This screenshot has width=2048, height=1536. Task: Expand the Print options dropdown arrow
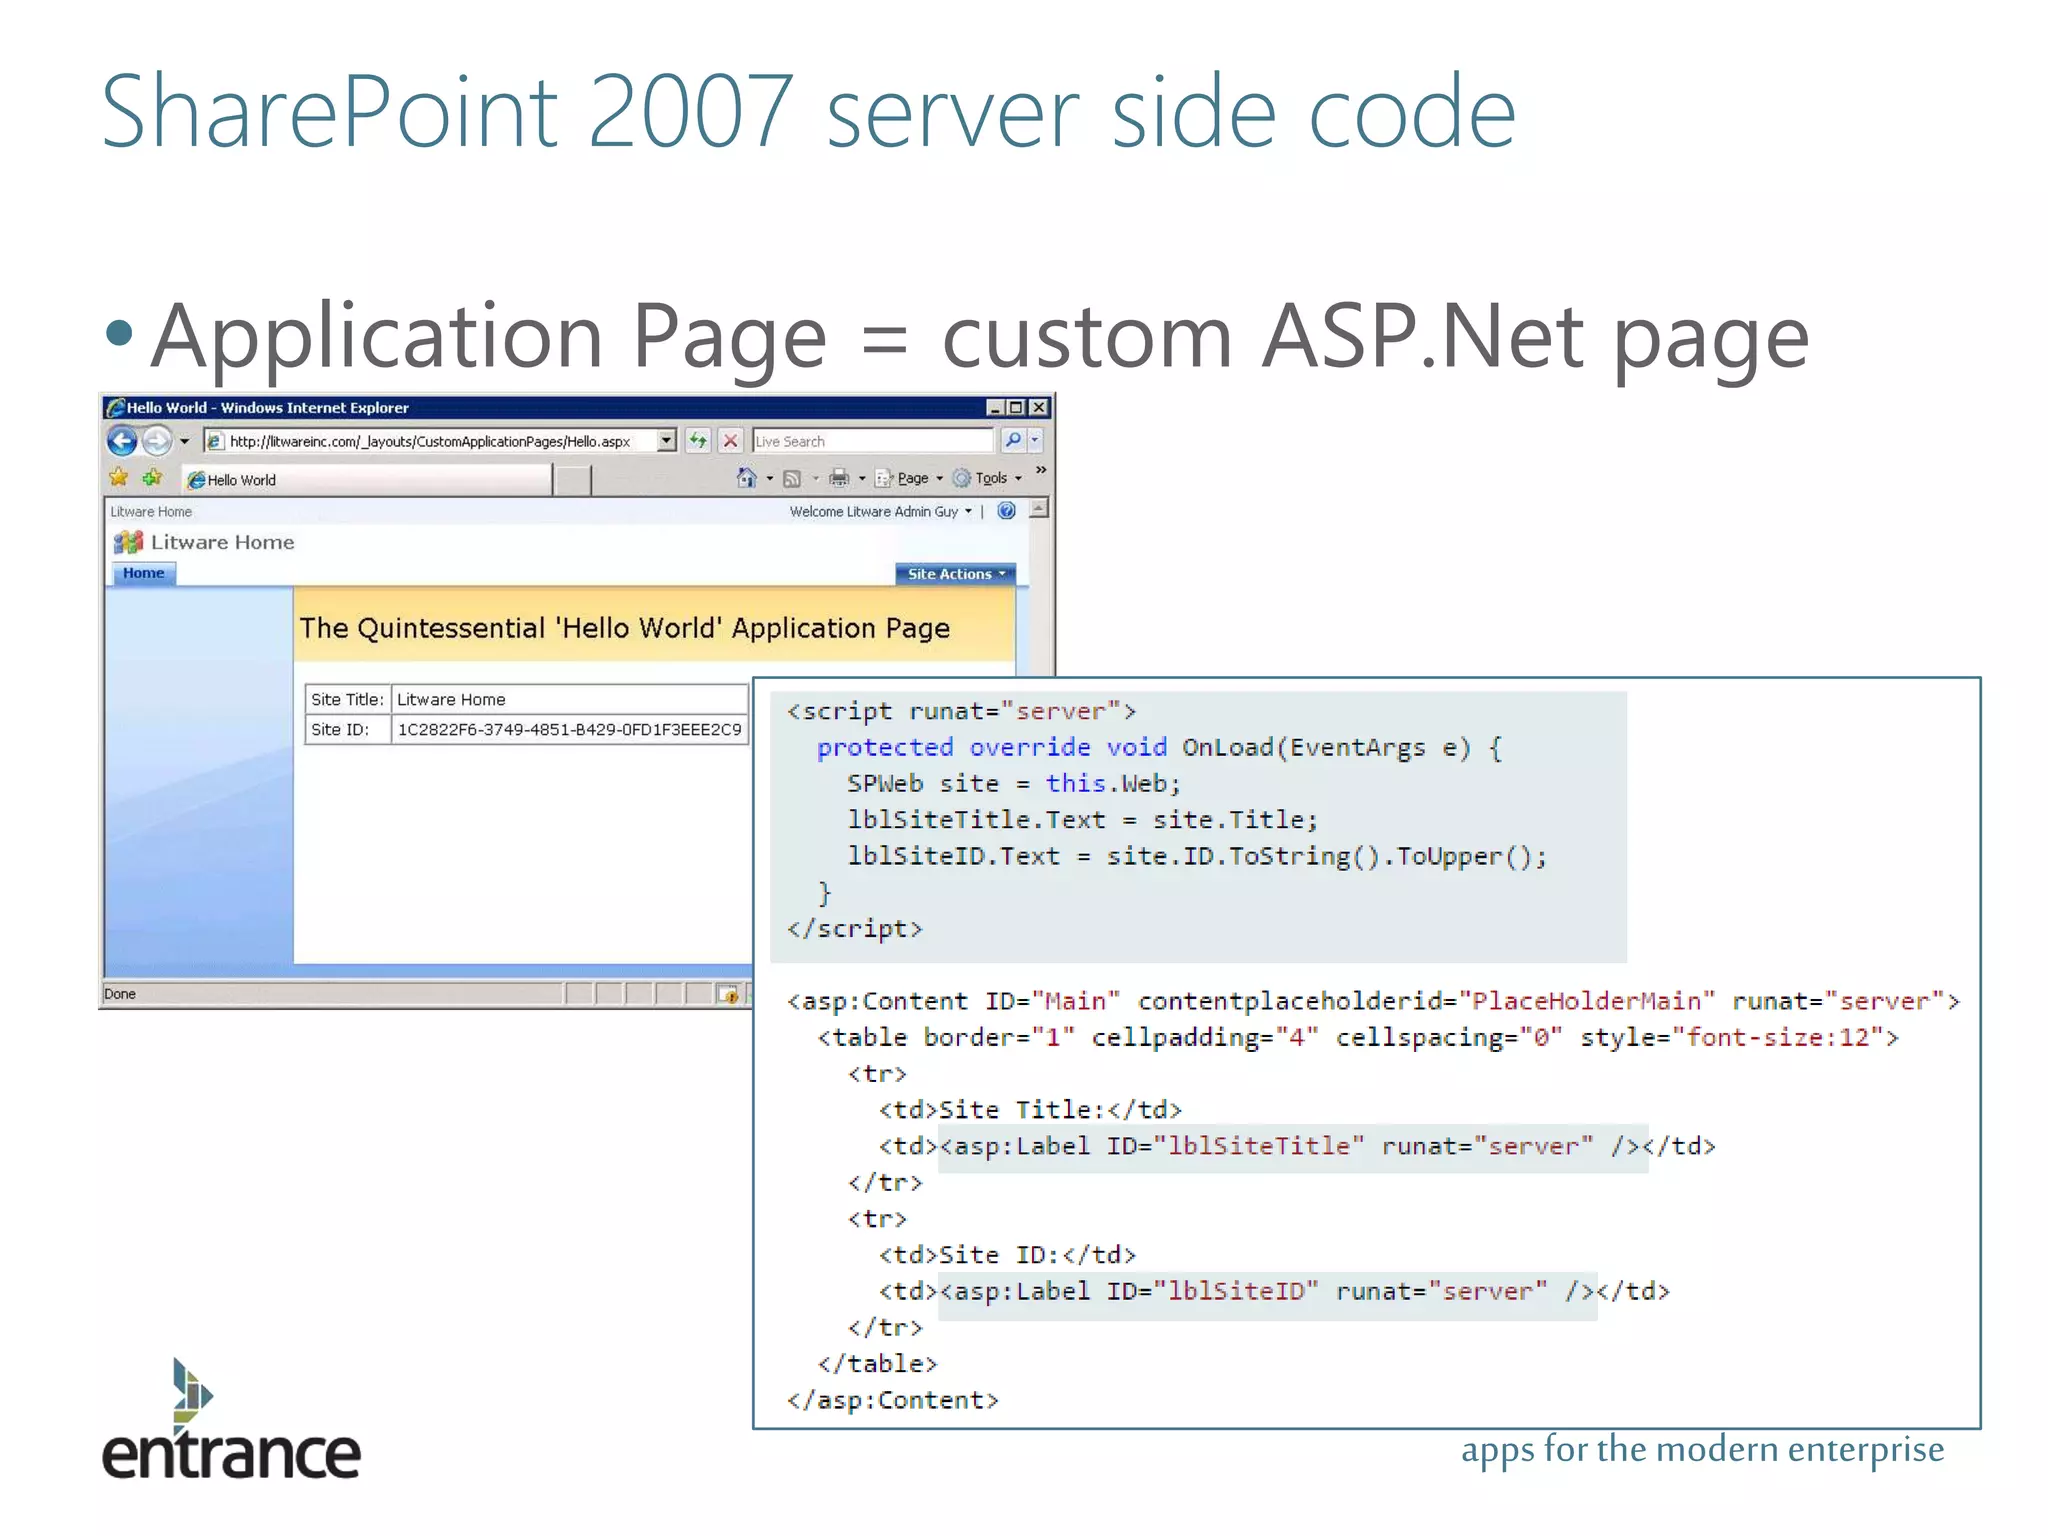pyautogui.click(x=862, y=479)
